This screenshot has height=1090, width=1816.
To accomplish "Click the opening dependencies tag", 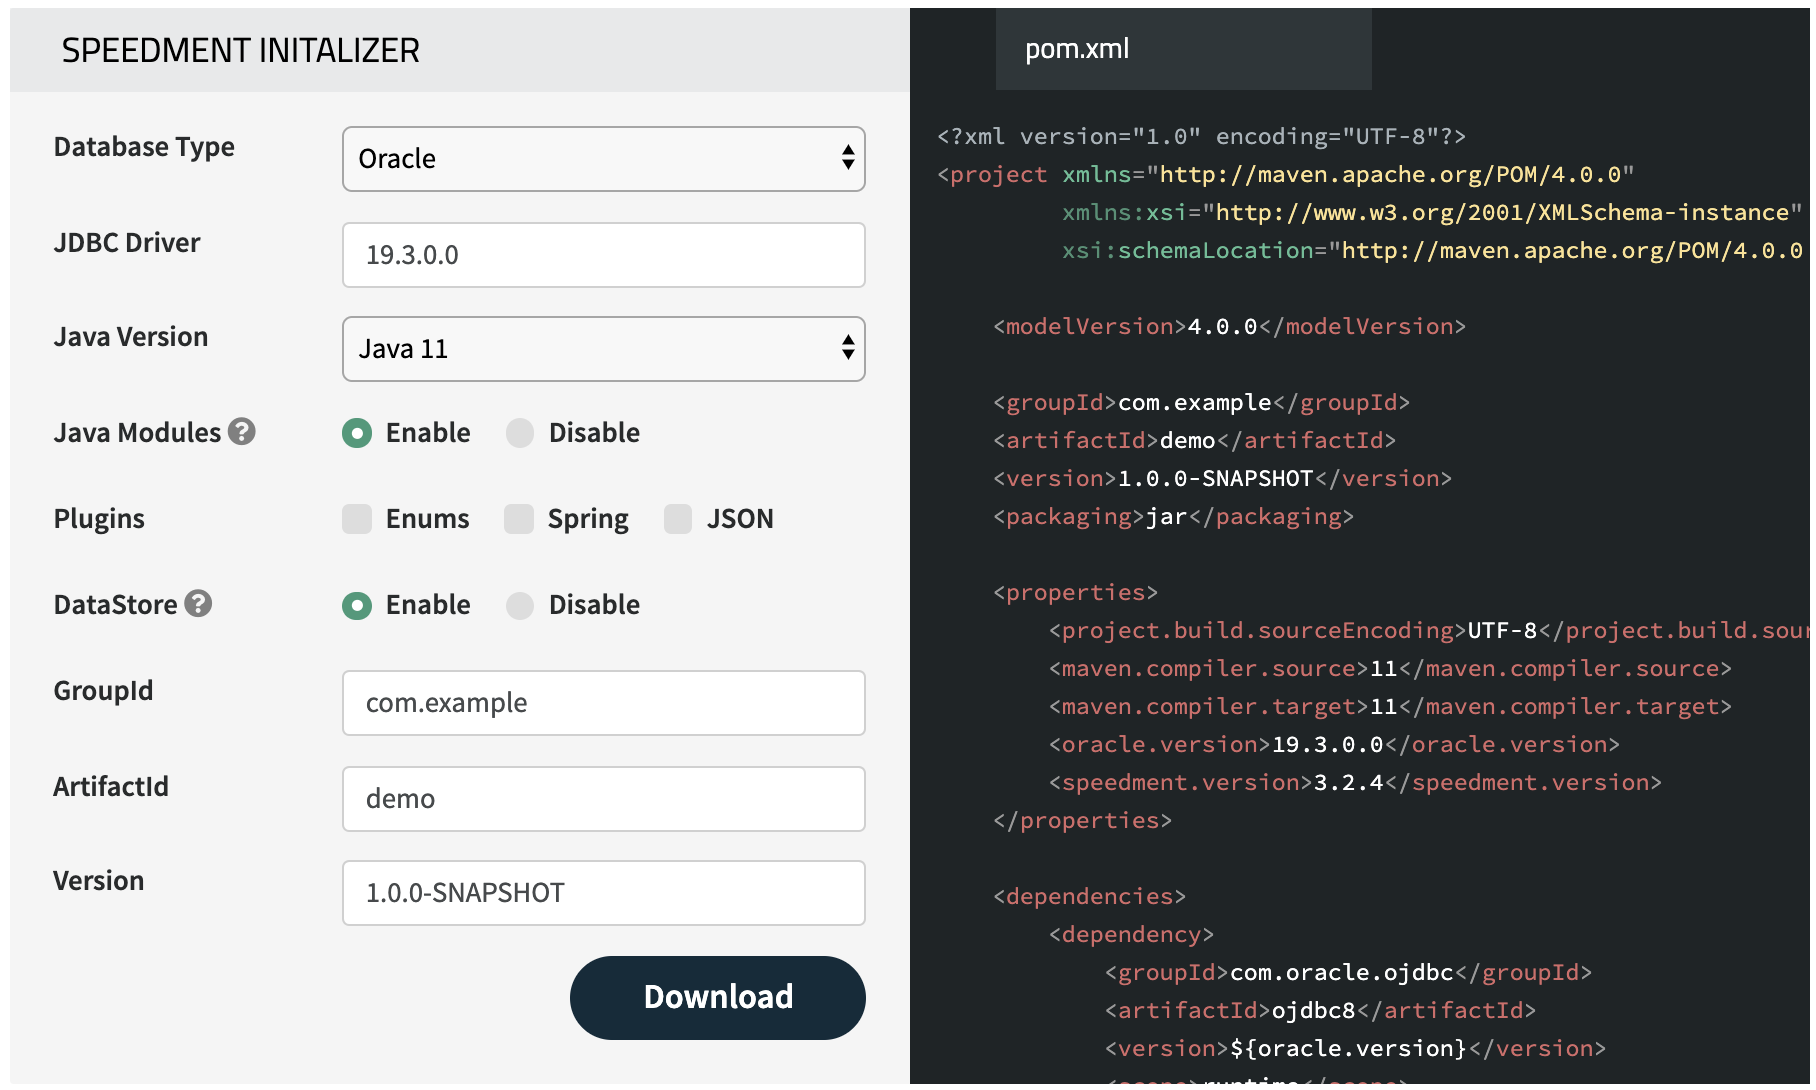I will [1089, 897].
